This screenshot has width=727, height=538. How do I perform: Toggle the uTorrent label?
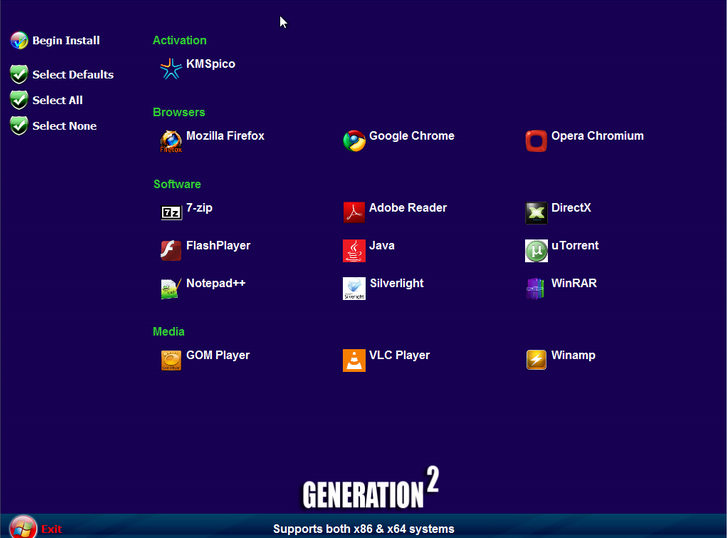(x=575, y=246)
